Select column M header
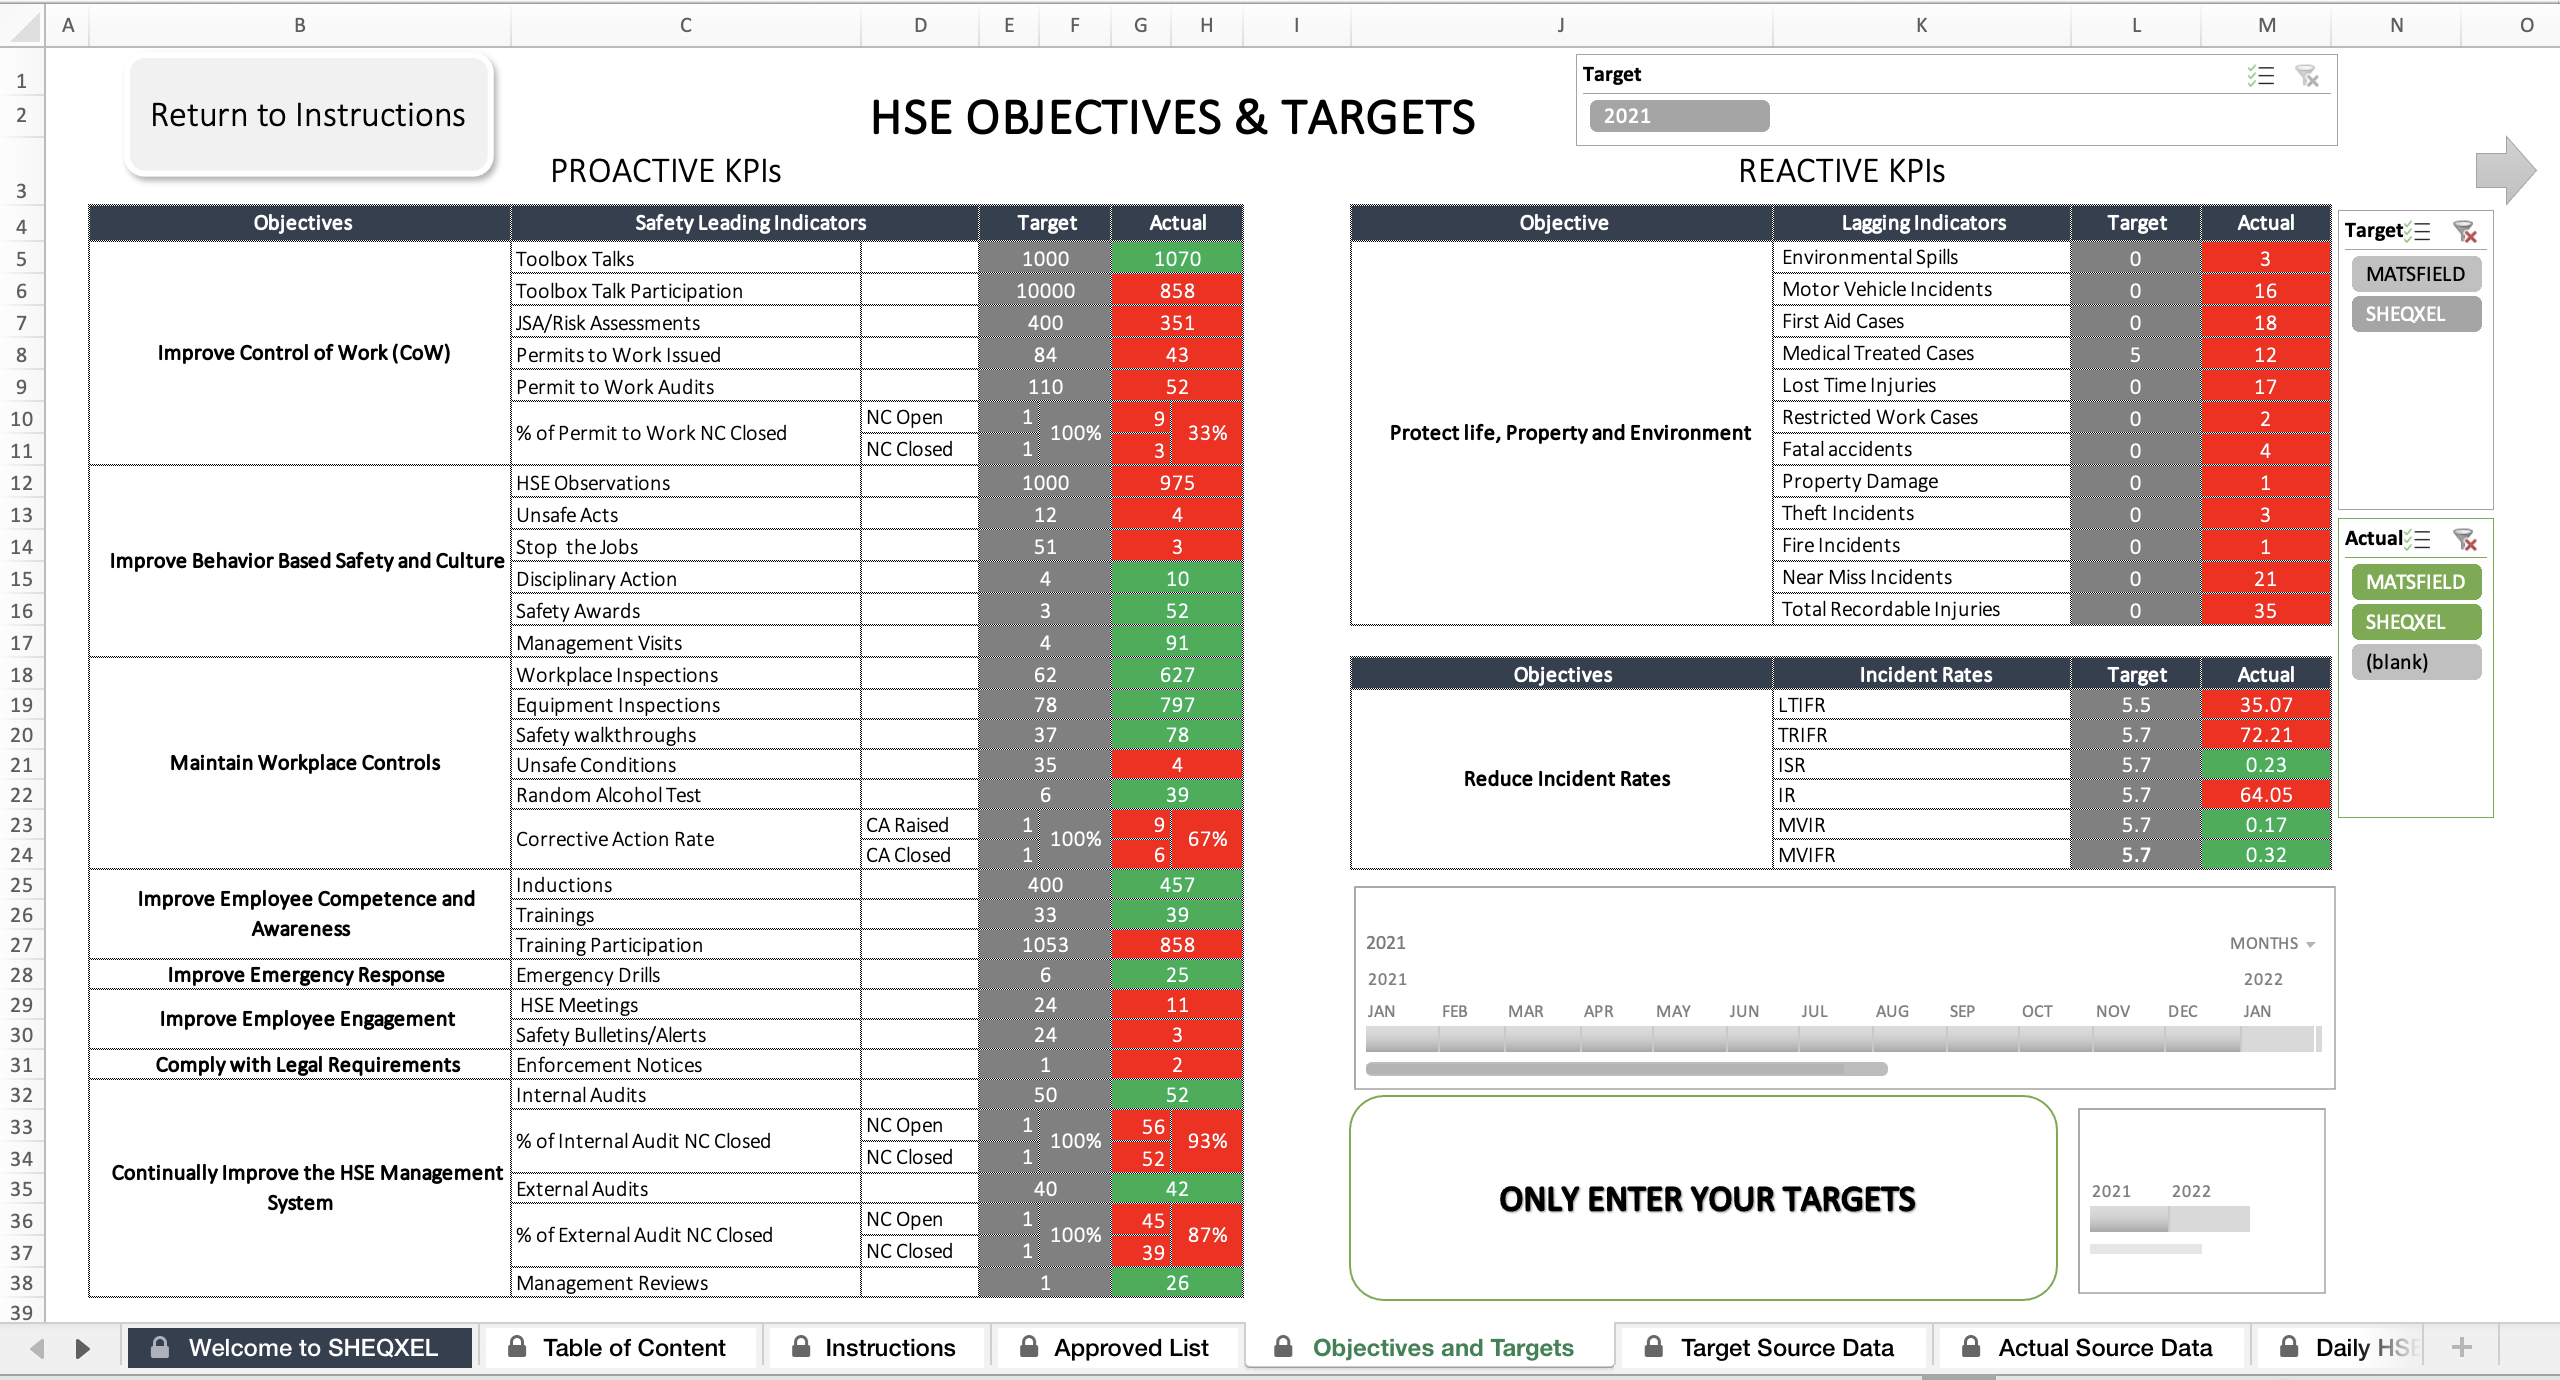Screen dimensions: 2560x1380 (2266, 25)
